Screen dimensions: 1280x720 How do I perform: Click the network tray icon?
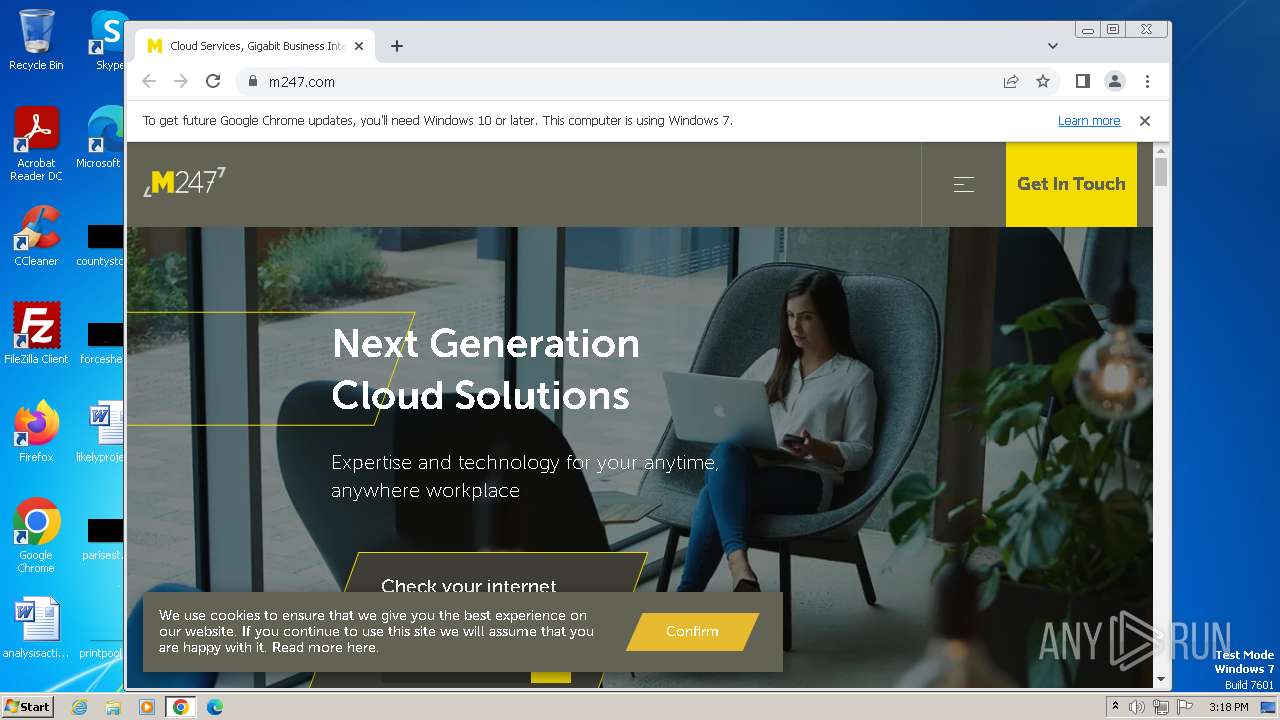click(1161, 707)
